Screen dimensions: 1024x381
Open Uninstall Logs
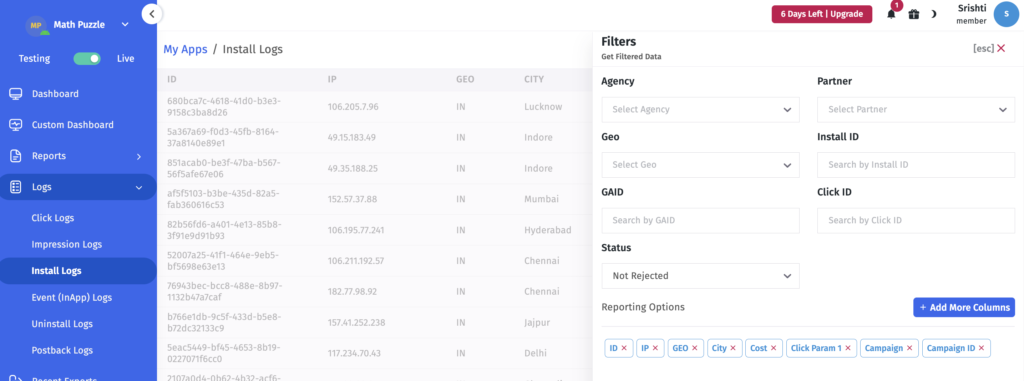pos(62,324)
